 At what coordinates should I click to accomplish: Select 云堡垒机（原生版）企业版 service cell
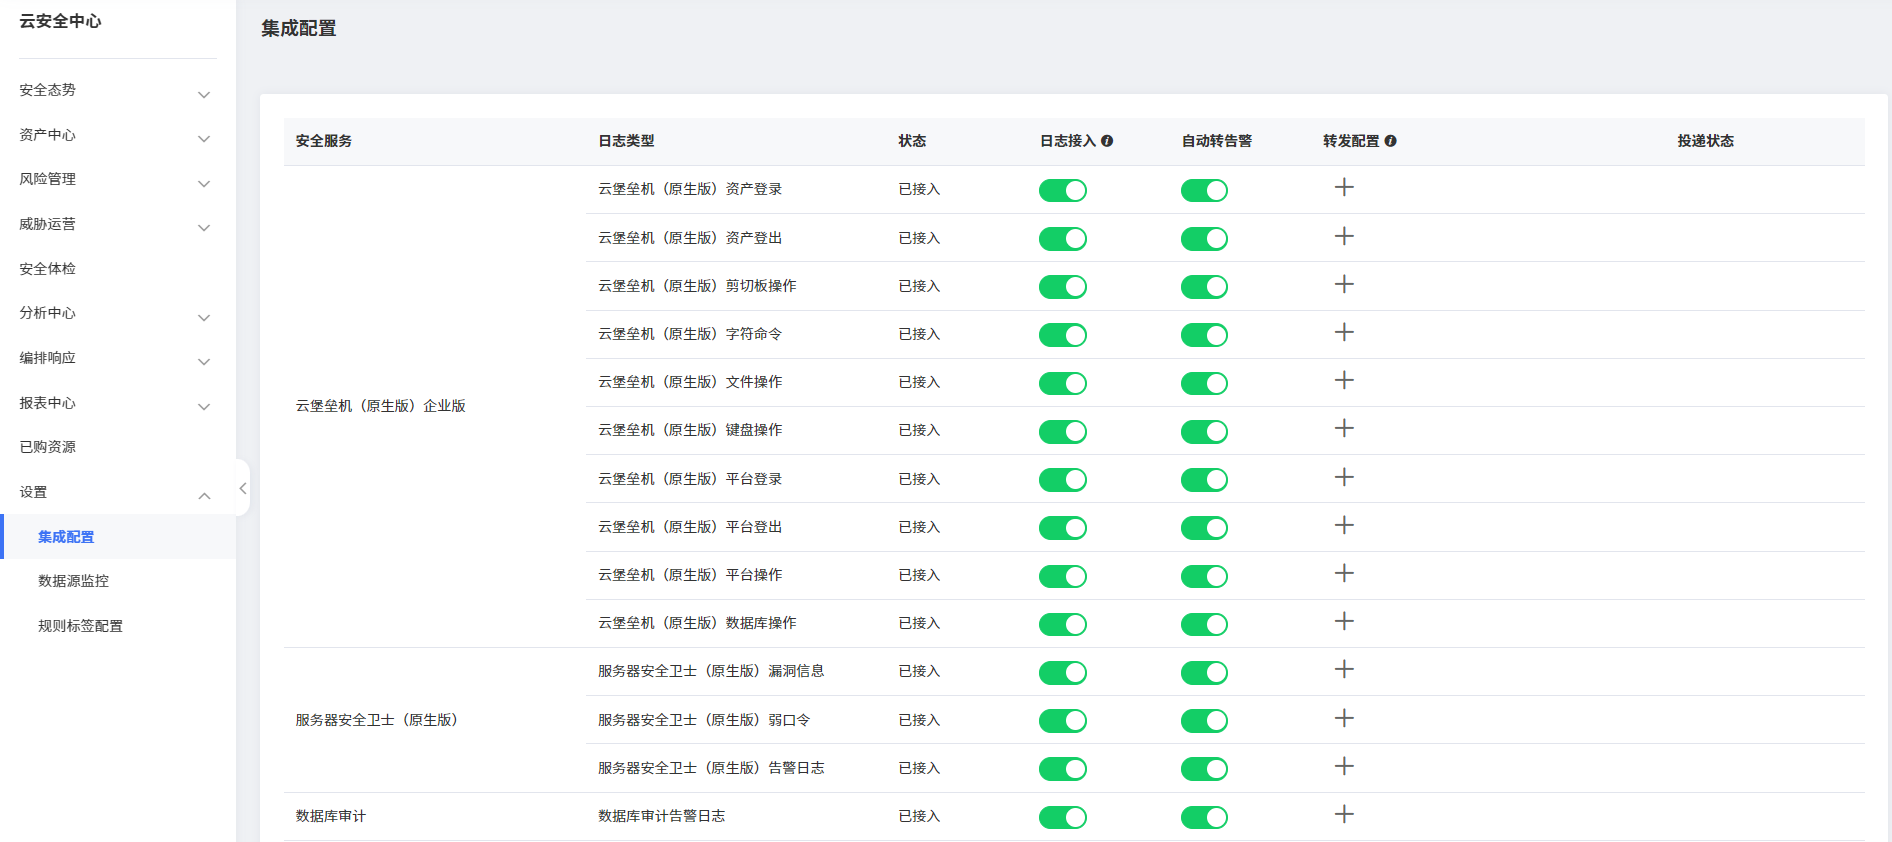click(x=380, y=406)
